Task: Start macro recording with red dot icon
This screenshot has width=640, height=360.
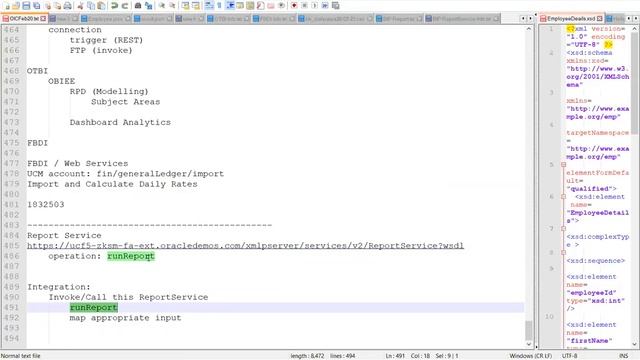Action: [x=294, y=6]
